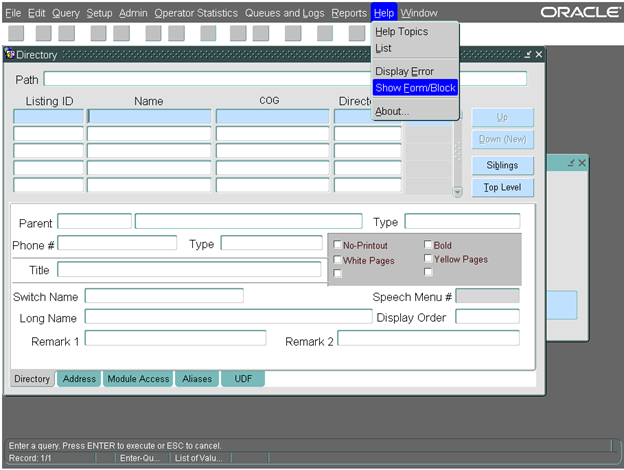Open the Admin menu
Viewport: 624px width, 470px height.
point(133,13)
